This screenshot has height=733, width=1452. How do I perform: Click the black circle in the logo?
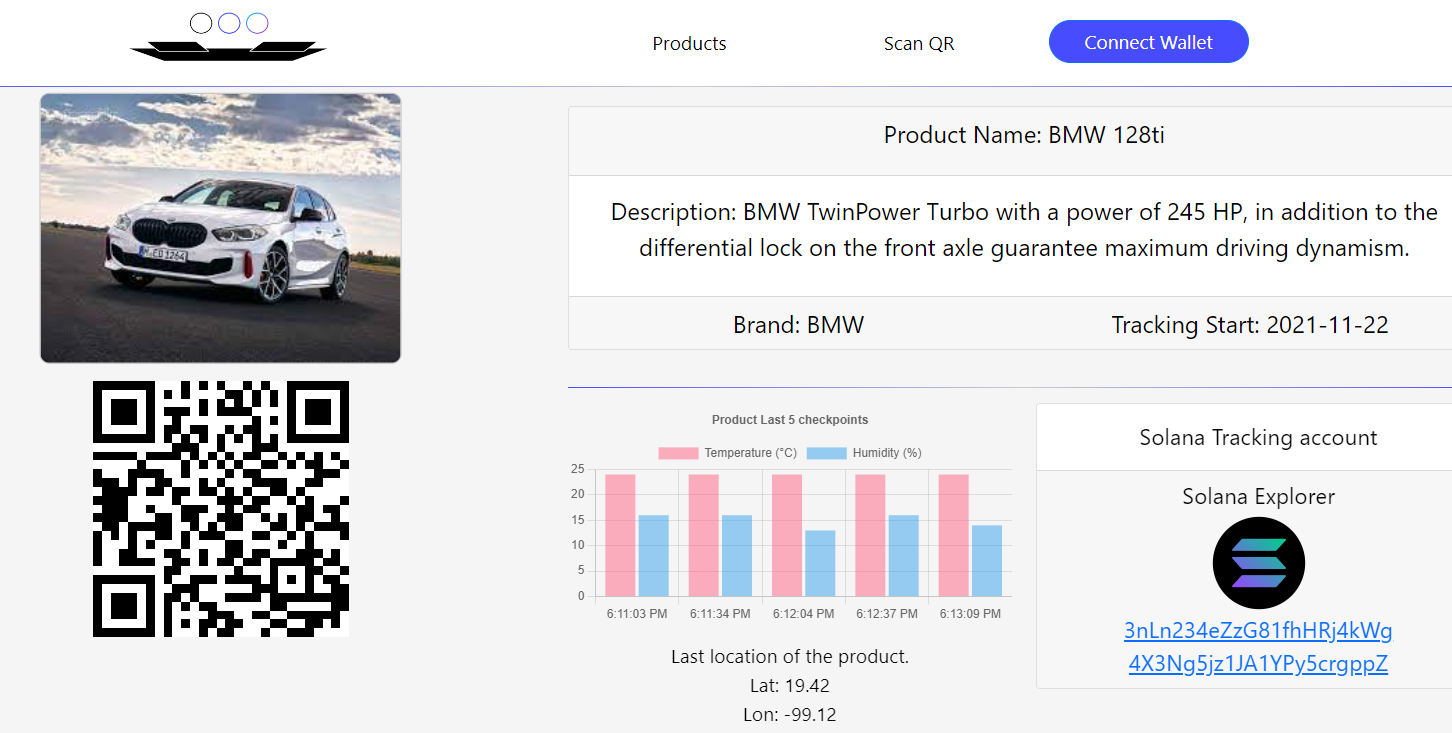(201, 23)
